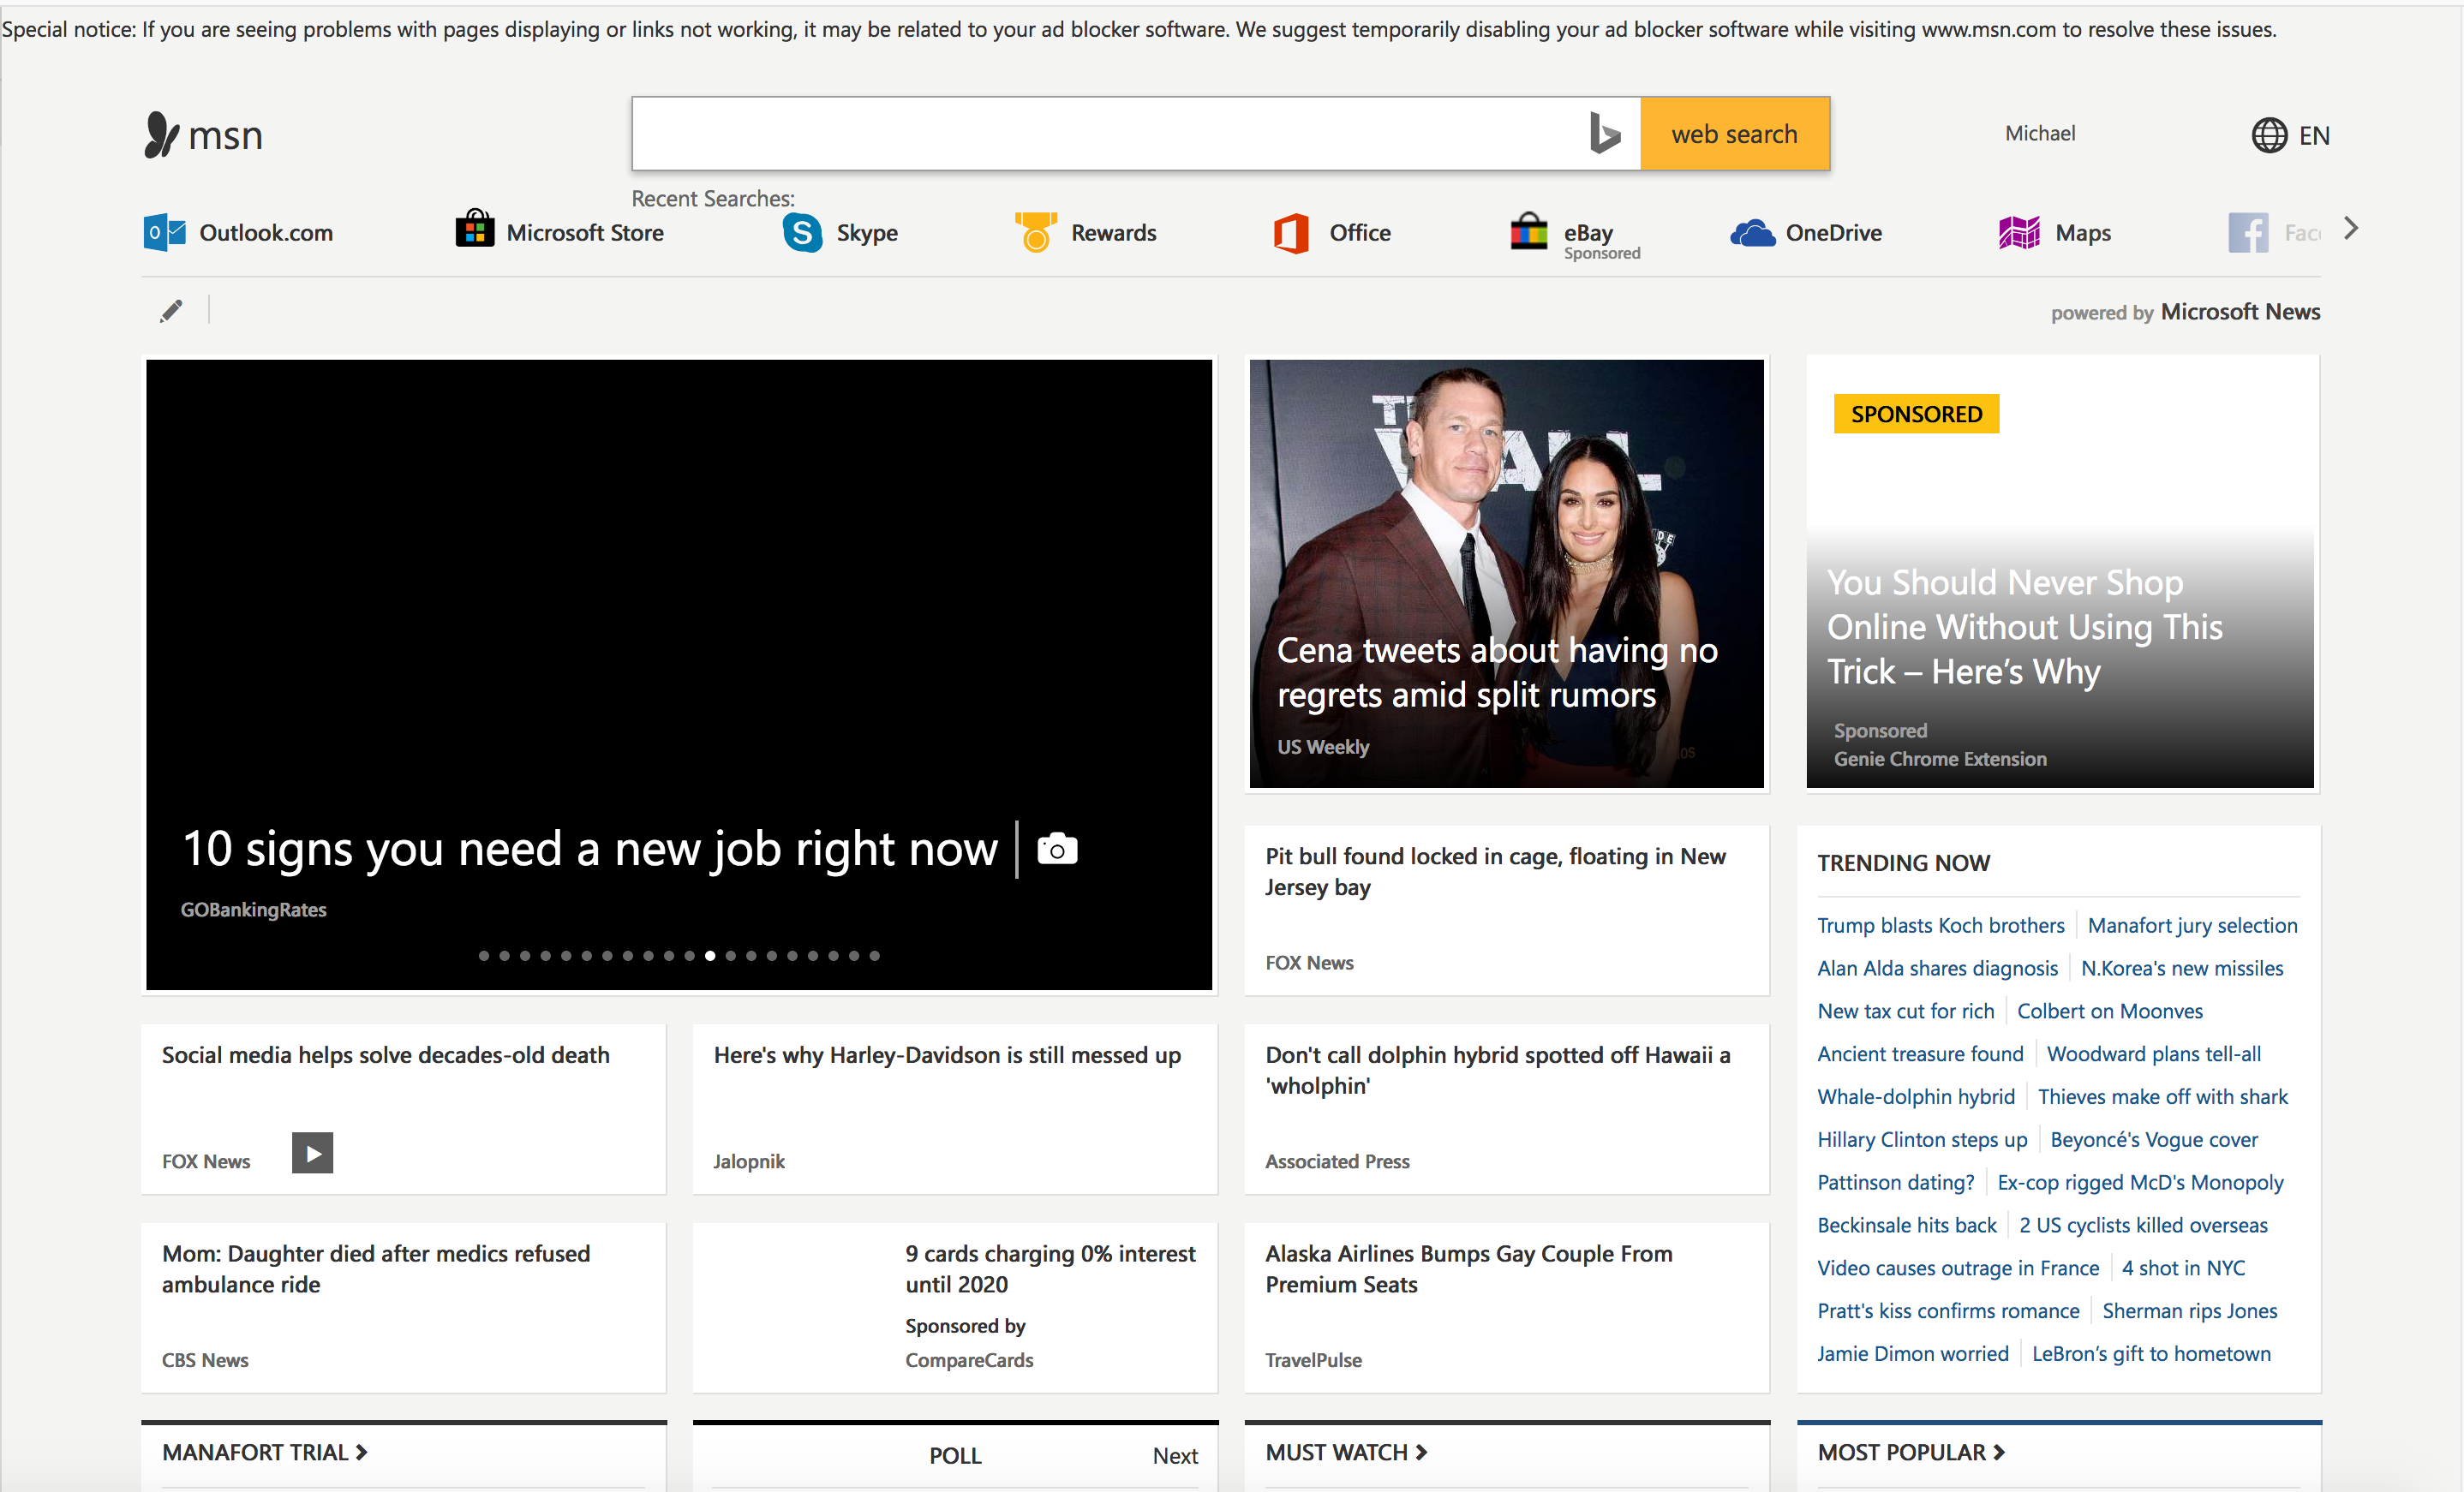This screenshot has width=2464, height=1492.
Task: Open the Cena tweets story thumbnail
Action: pyautogui.click(x=1507, y=574)
